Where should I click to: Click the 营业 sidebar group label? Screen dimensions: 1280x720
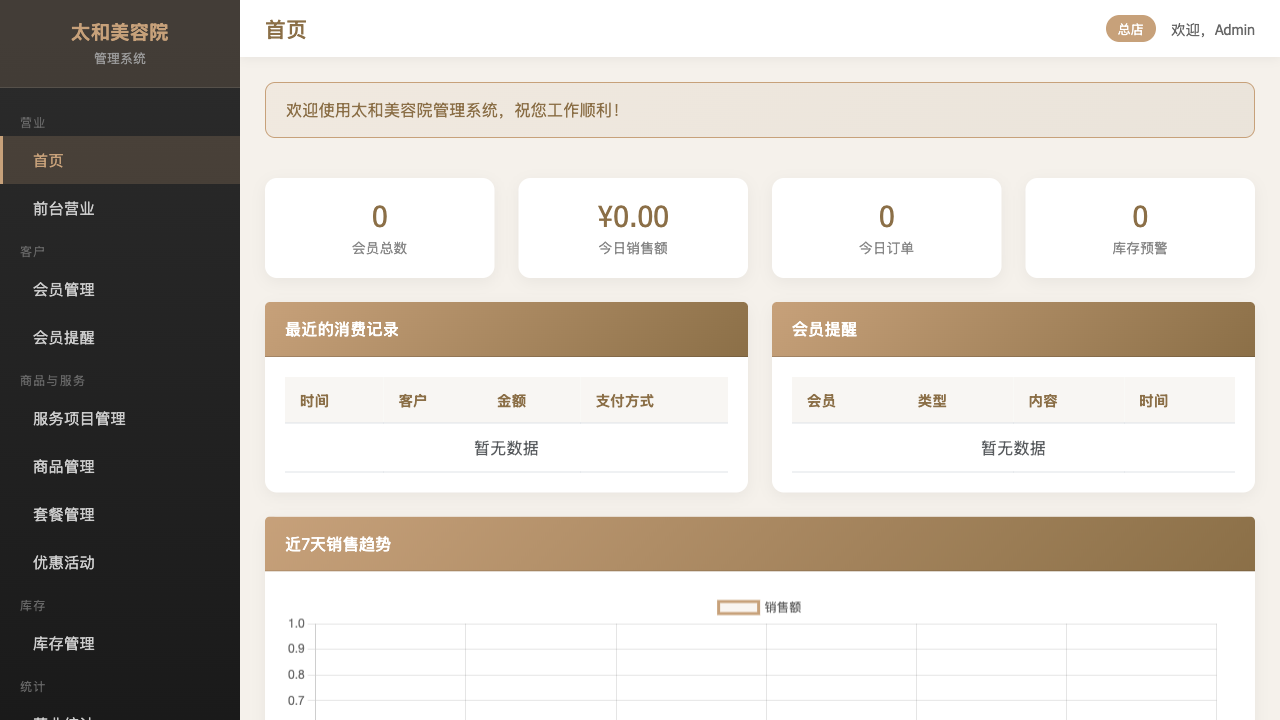33,122
